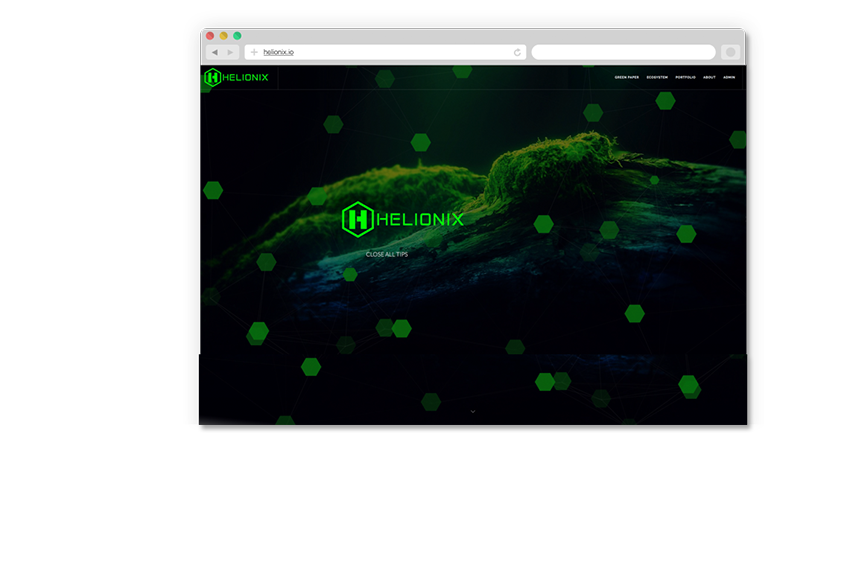
Task: Click the plus icon beside the URL
Action: tap(254, 52)
